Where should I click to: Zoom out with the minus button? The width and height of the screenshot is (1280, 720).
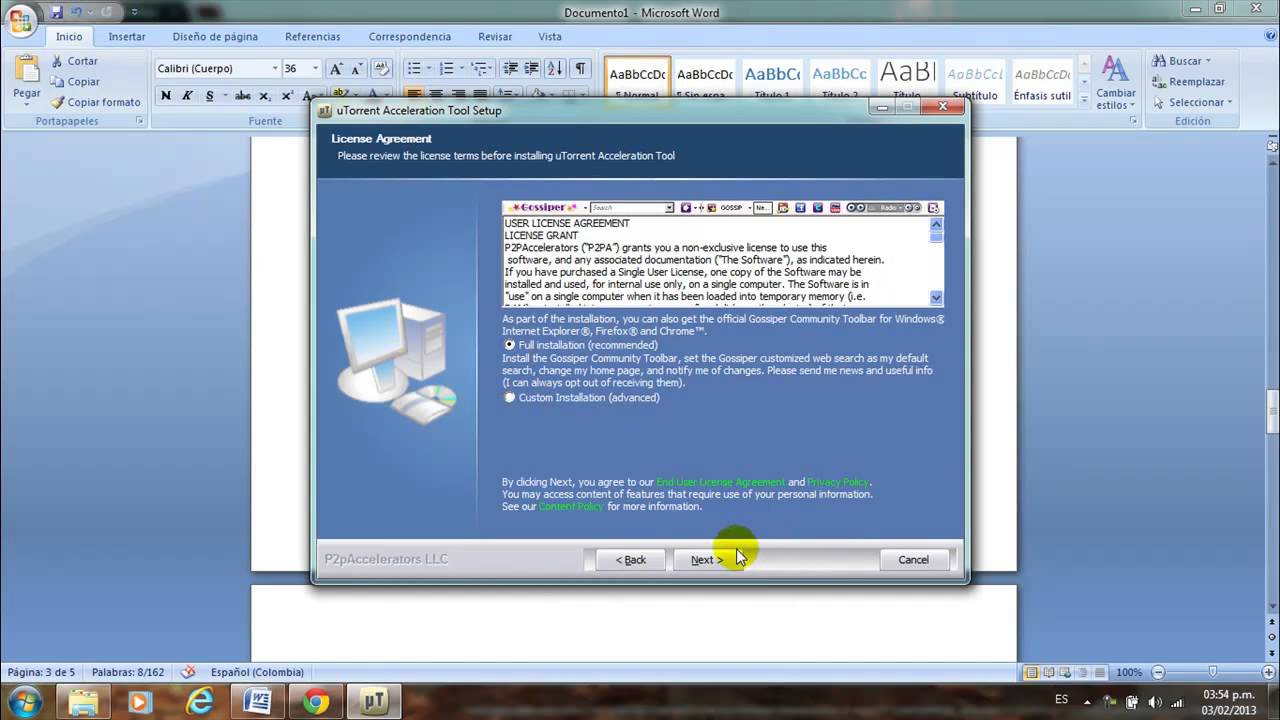[x=1156, y=672]
